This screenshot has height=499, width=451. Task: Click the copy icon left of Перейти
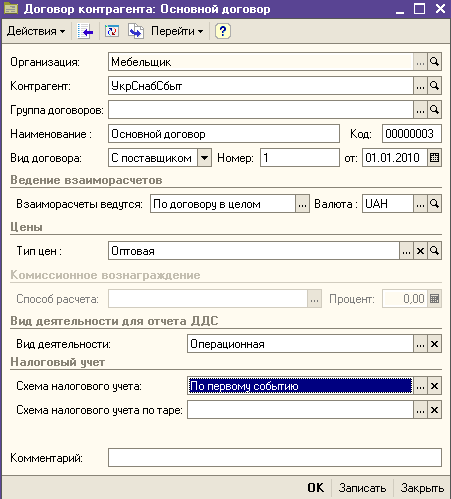coord(136,31)
